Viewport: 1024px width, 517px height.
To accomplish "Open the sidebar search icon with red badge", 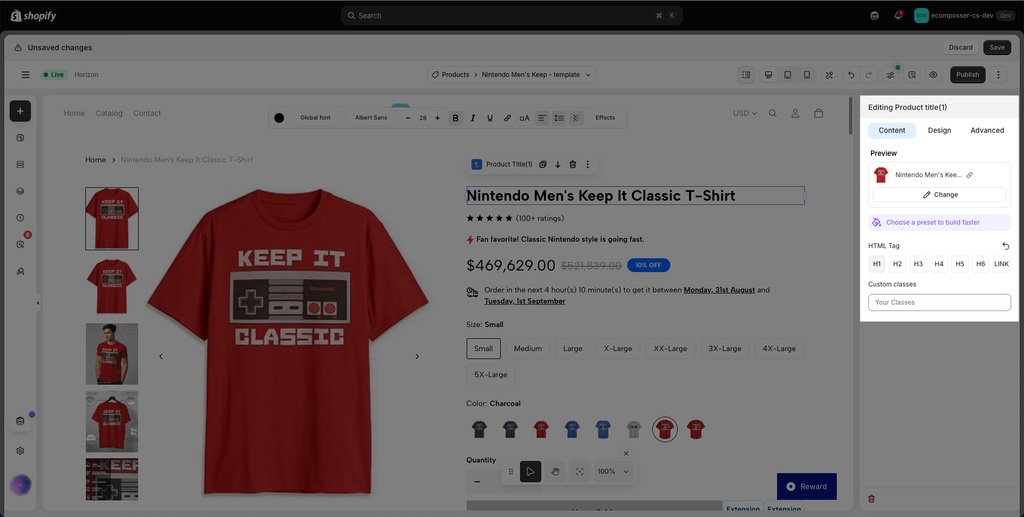I will coord(20,245).
